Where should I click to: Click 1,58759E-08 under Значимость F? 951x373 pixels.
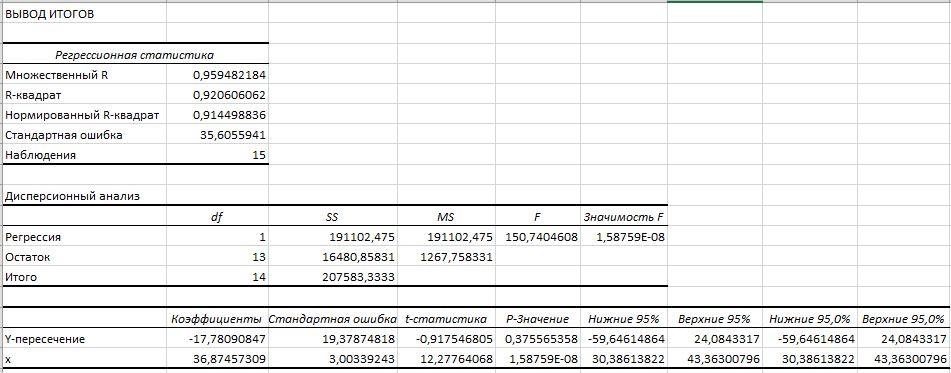pyautogui.click(x=631, y=237)
